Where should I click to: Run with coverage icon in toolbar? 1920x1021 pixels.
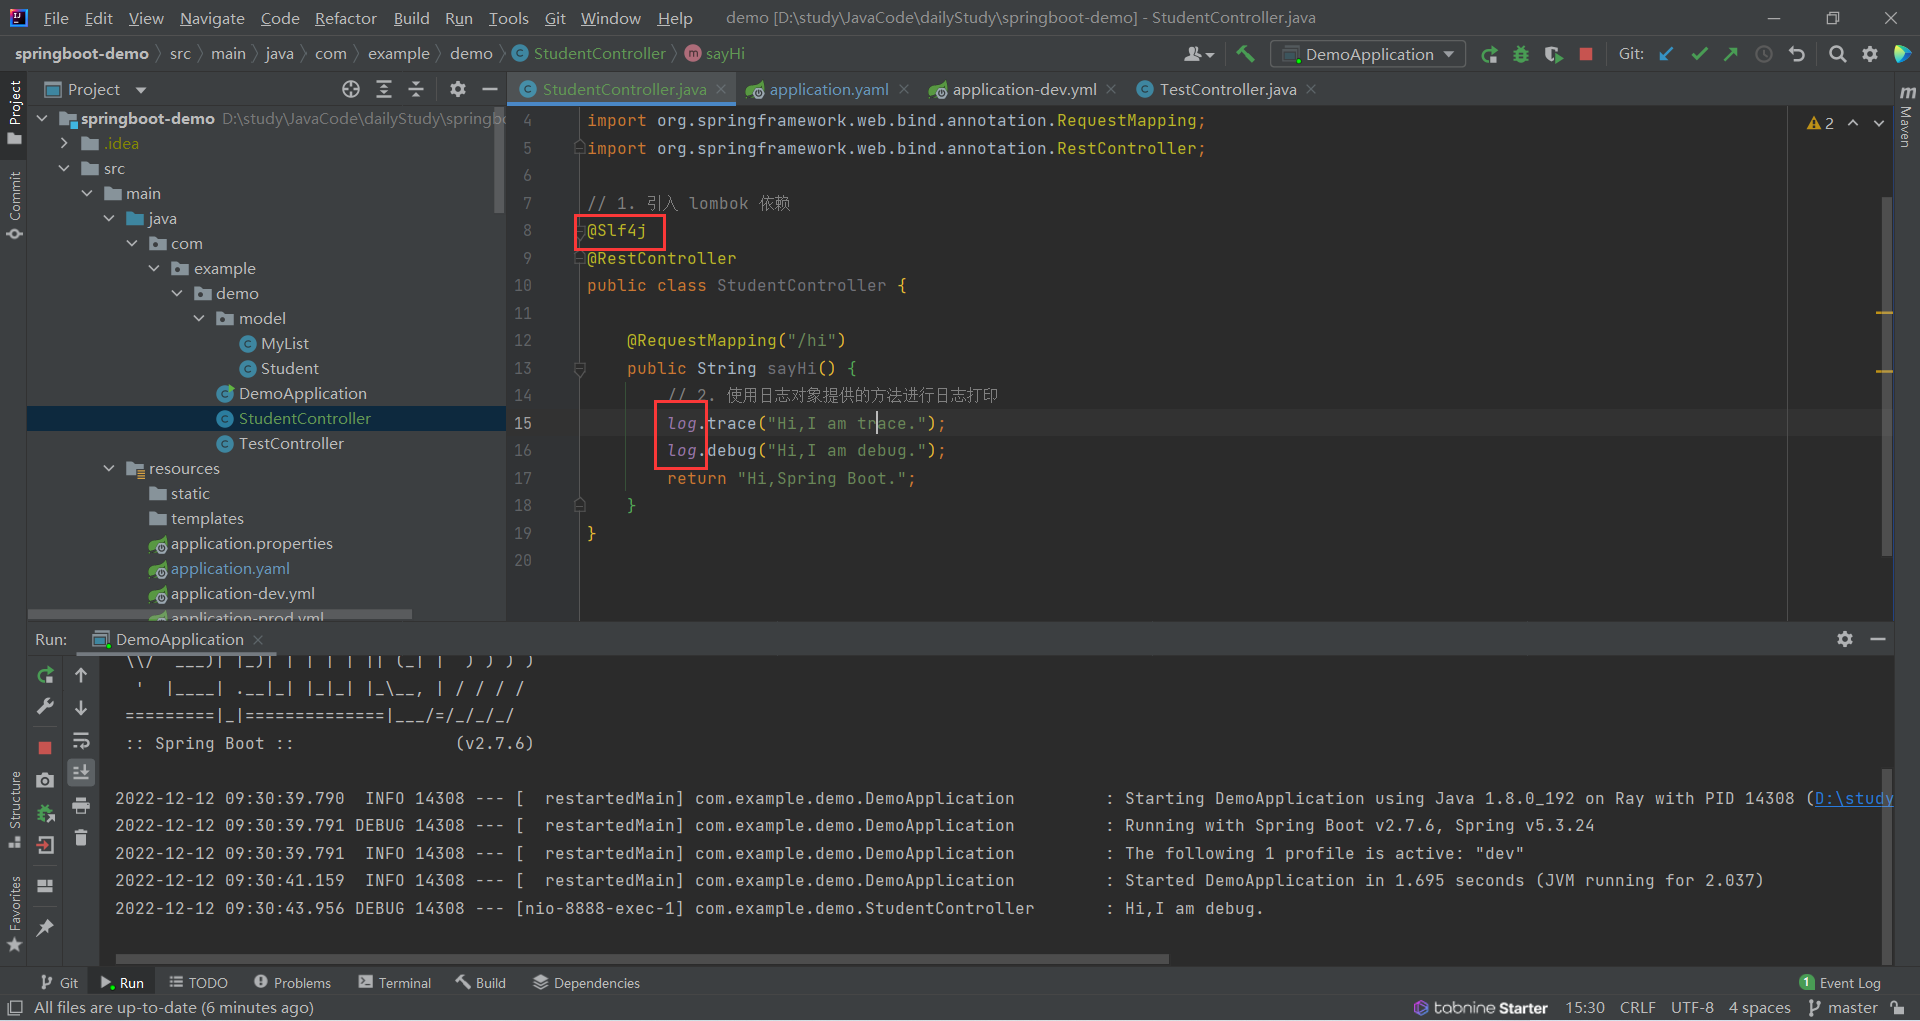pyautogui.click(x=1553, y=54)
